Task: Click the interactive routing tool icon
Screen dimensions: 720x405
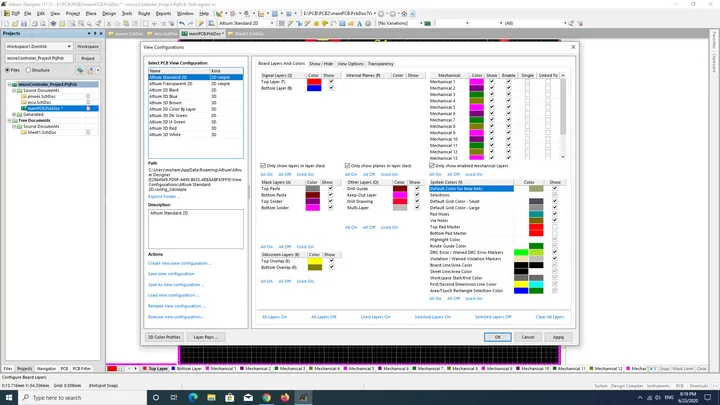Action: point(290,23)
